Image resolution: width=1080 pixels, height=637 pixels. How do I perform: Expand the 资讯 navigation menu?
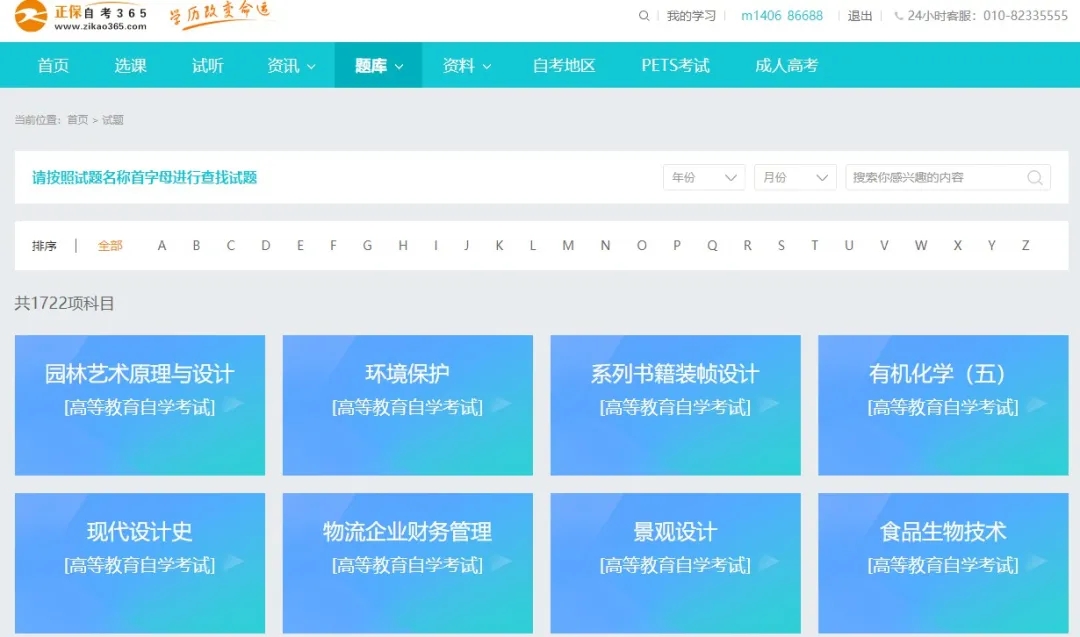tap(291, 64)
